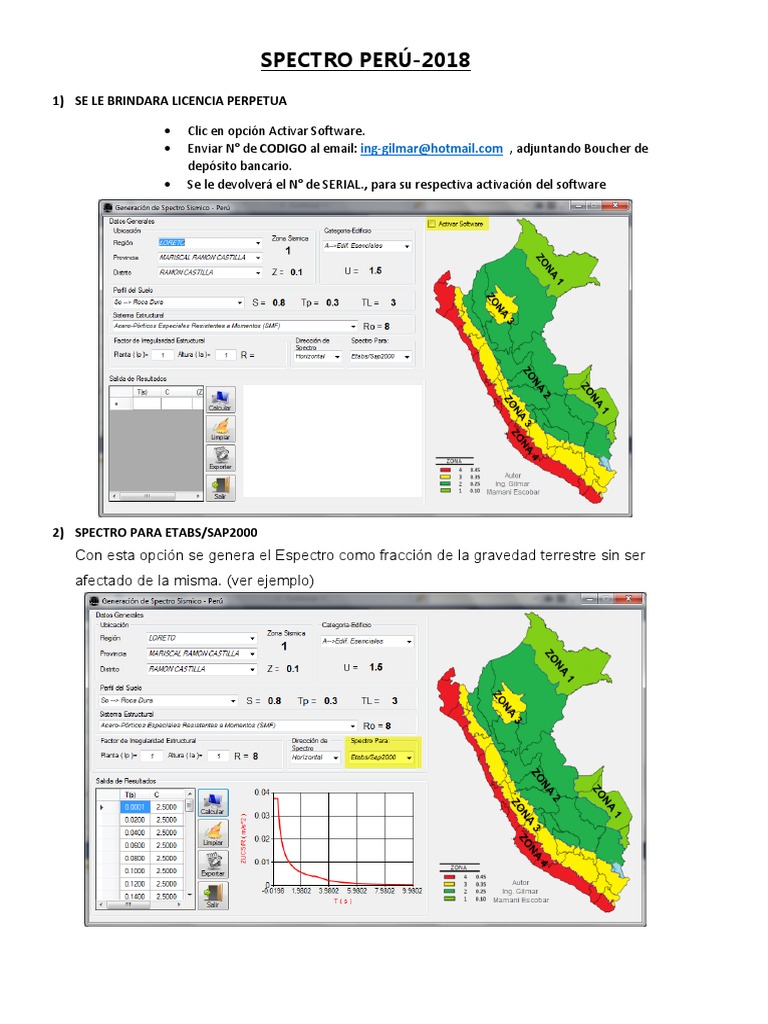This screenshot has height=1024, width=768.
Task: Open Provincia dropdown in section 1 window
Action: [210, 257]
